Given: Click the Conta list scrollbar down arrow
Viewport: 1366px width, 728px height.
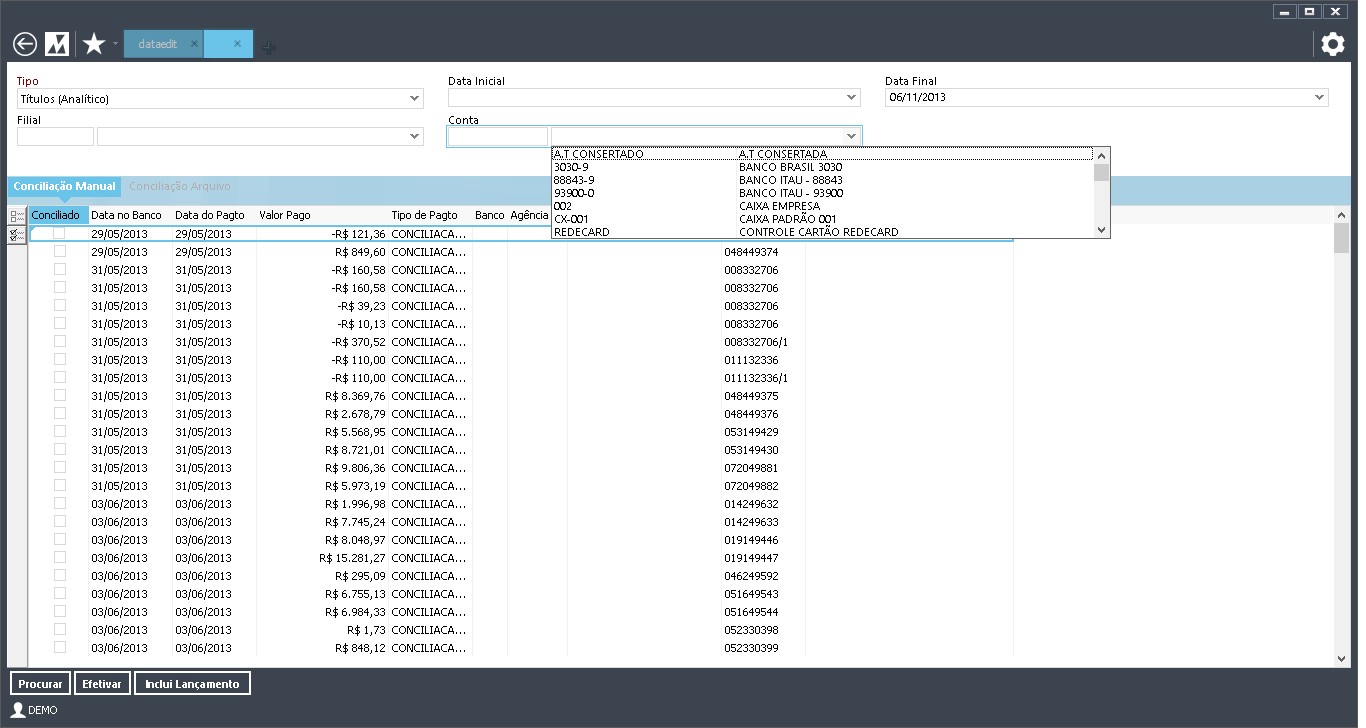Looking at the screenshot, I should tap(1101, 230).
